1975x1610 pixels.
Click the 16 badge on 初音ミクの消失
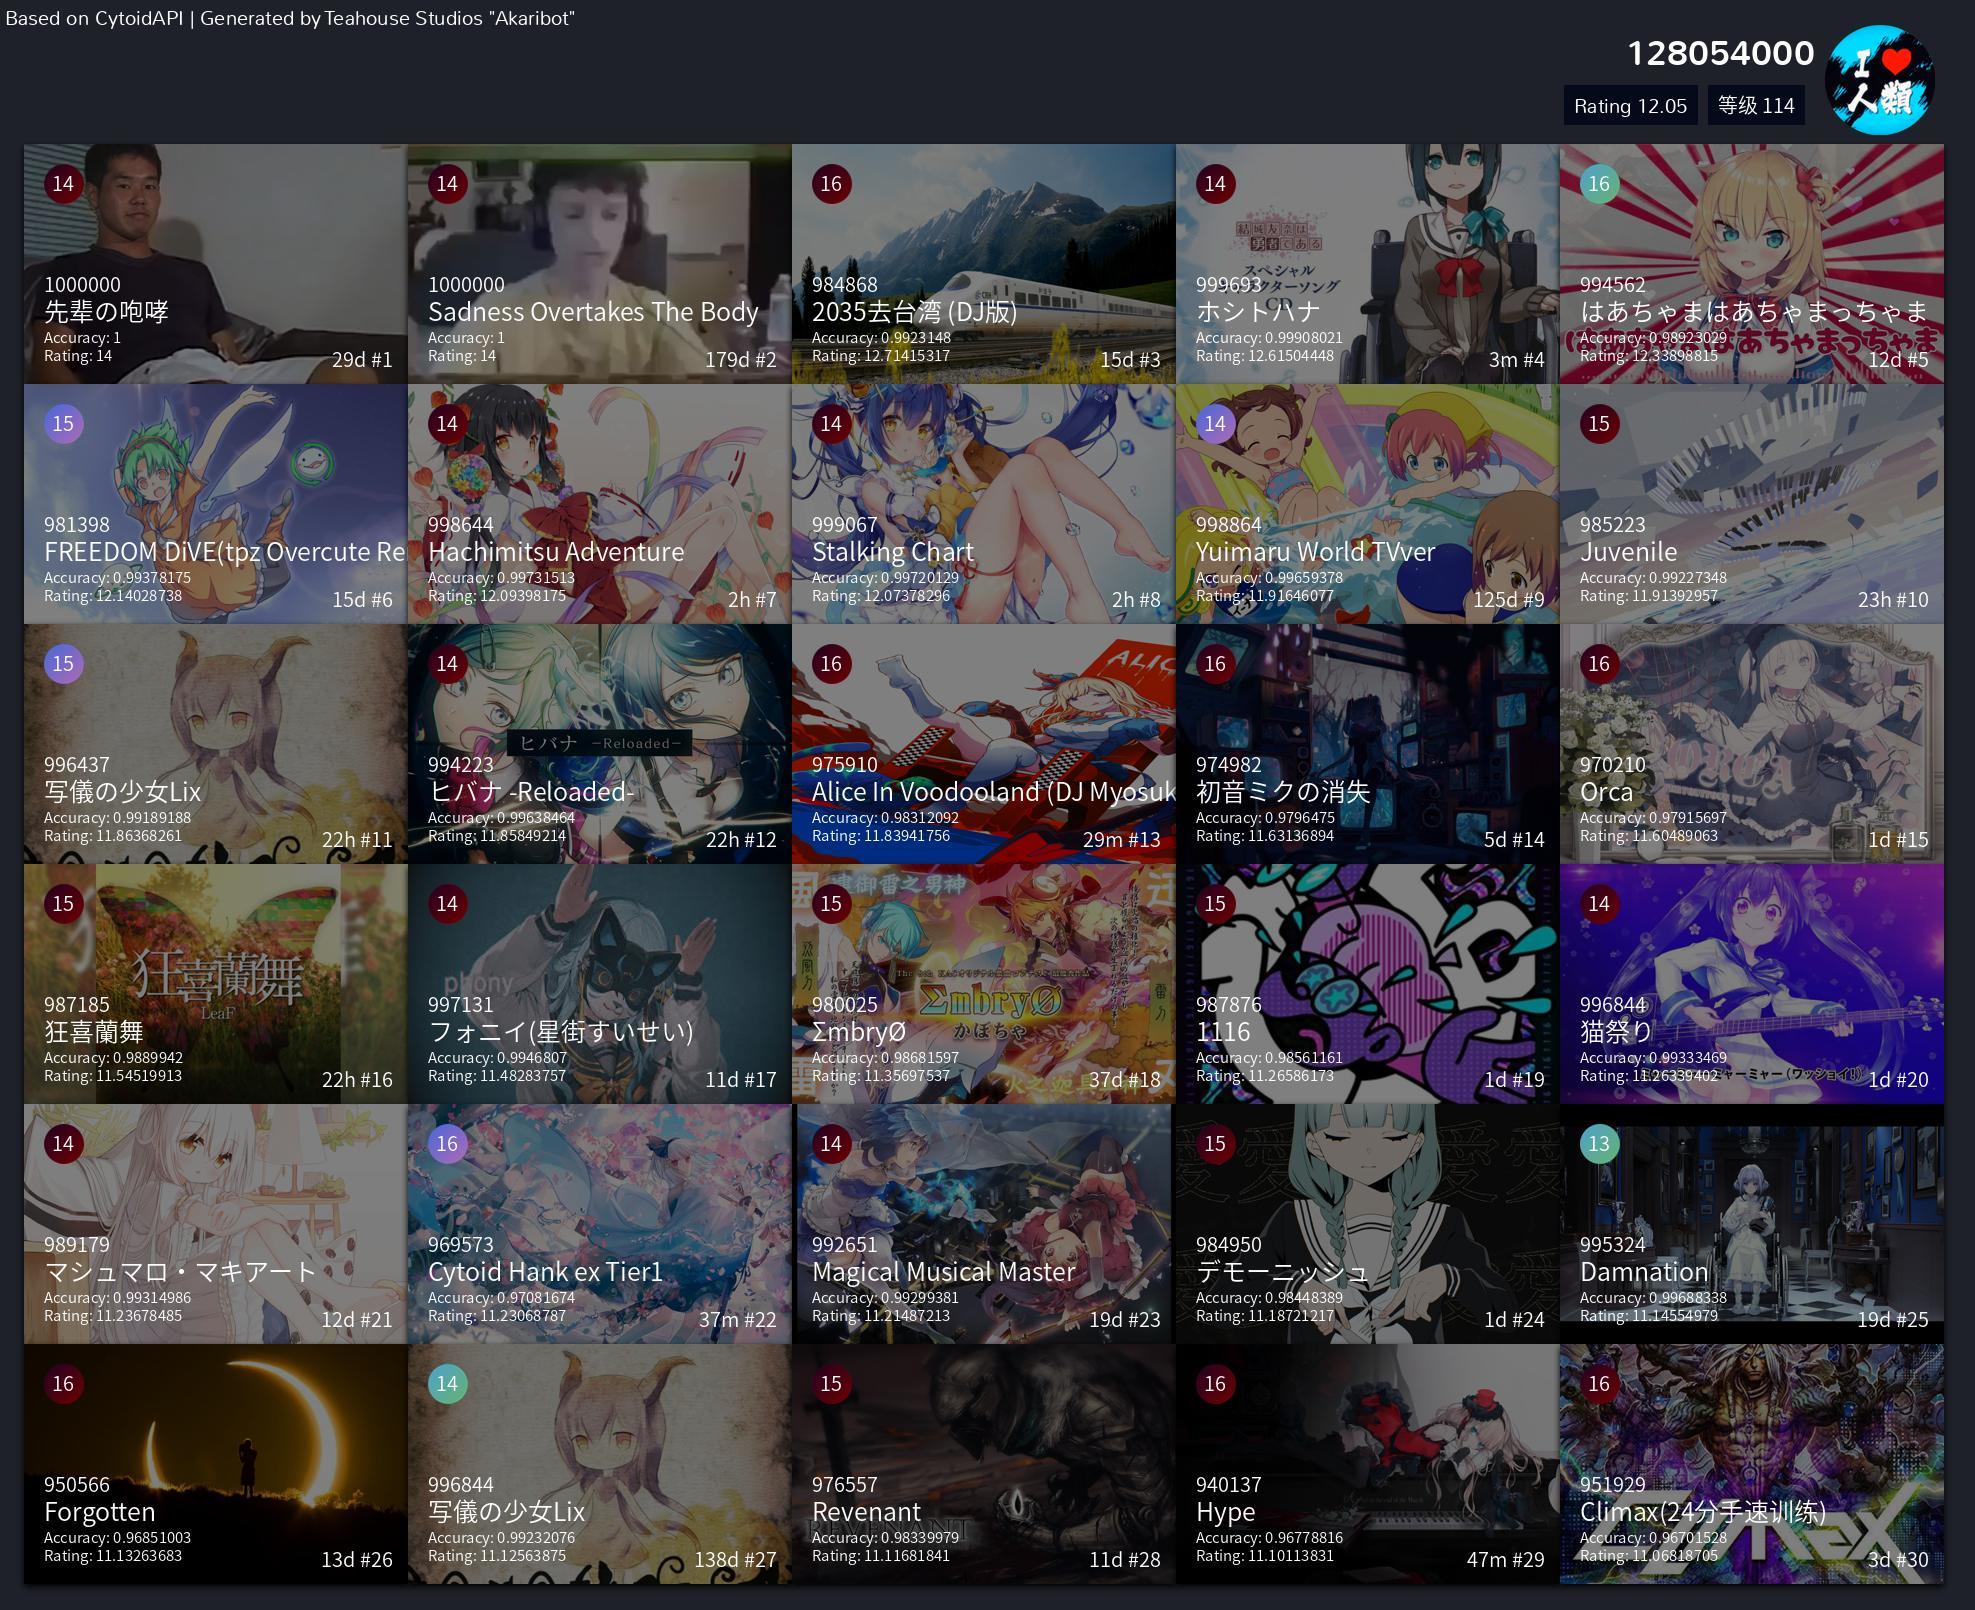tap(1215, 664)
